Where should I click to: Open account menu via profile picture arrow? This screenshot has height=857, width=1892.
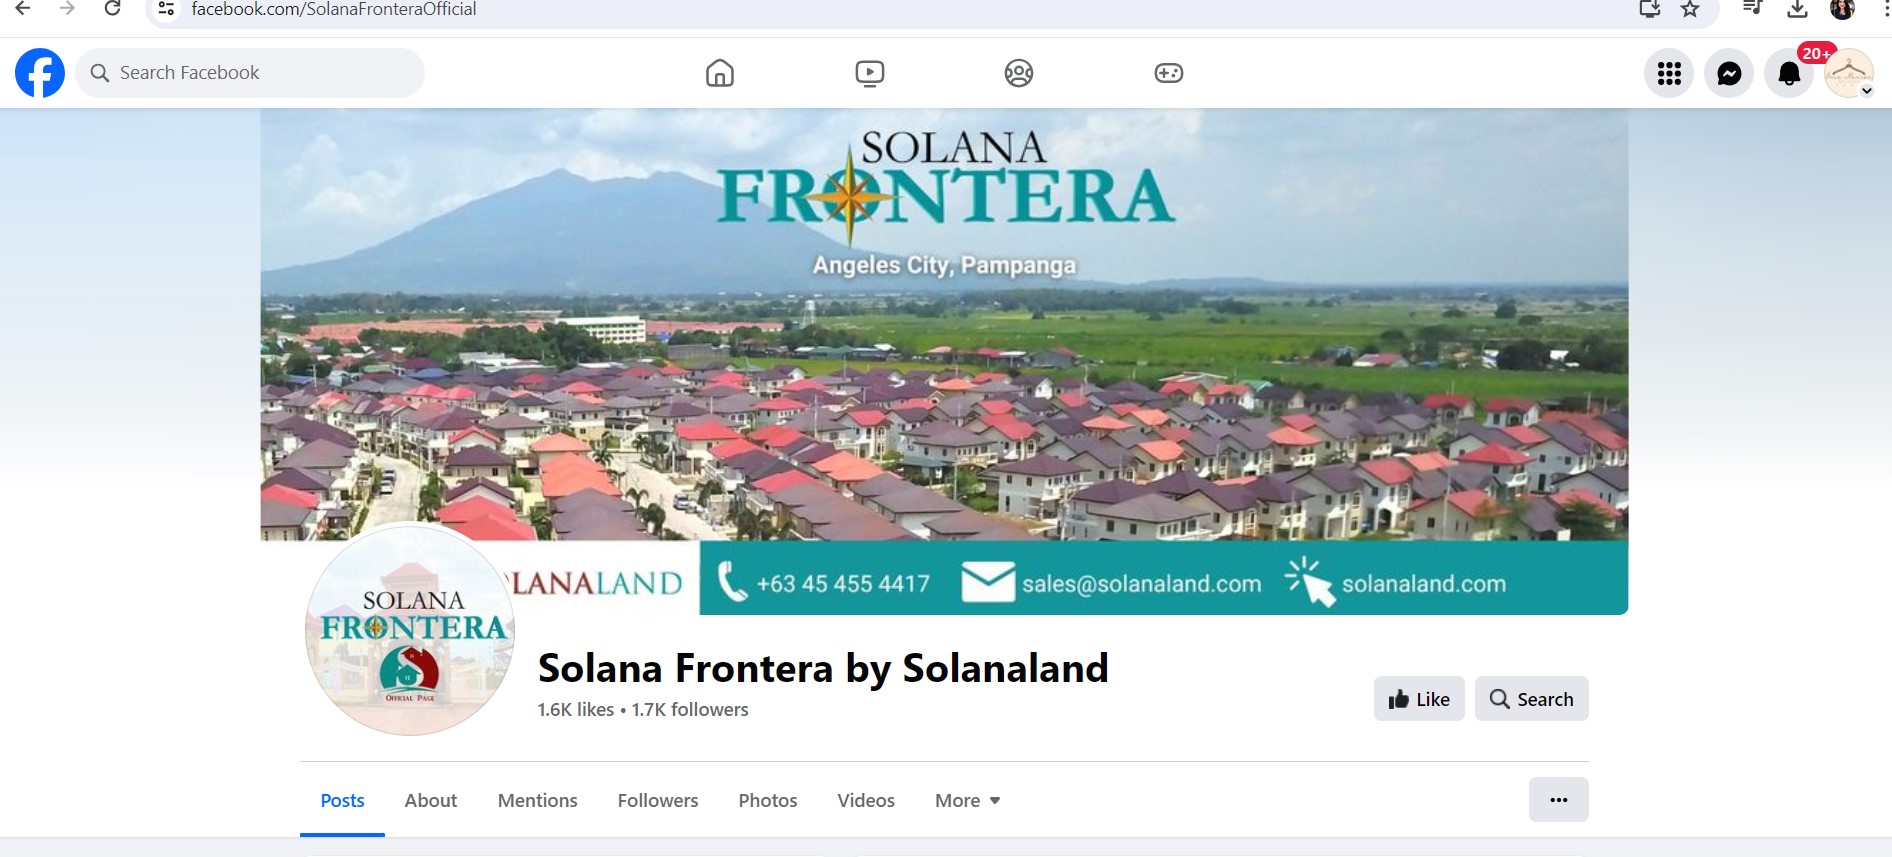1866,90
